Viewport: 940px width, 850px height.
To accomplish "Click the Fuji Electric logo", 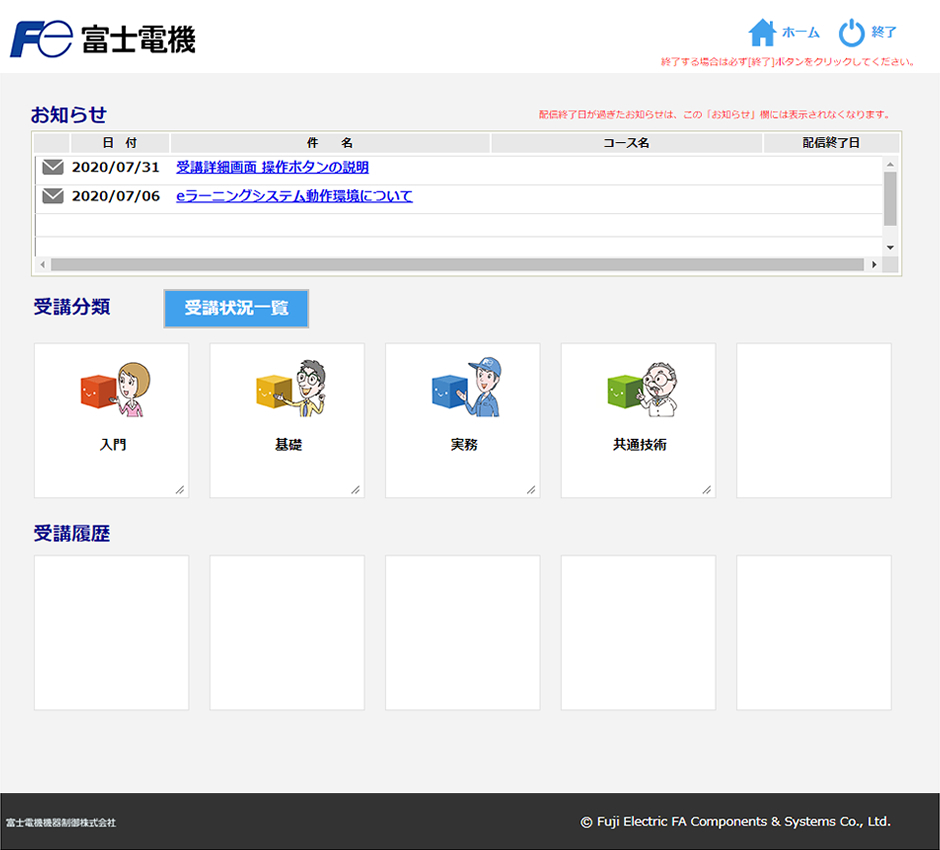I will [x=103, y=39].
